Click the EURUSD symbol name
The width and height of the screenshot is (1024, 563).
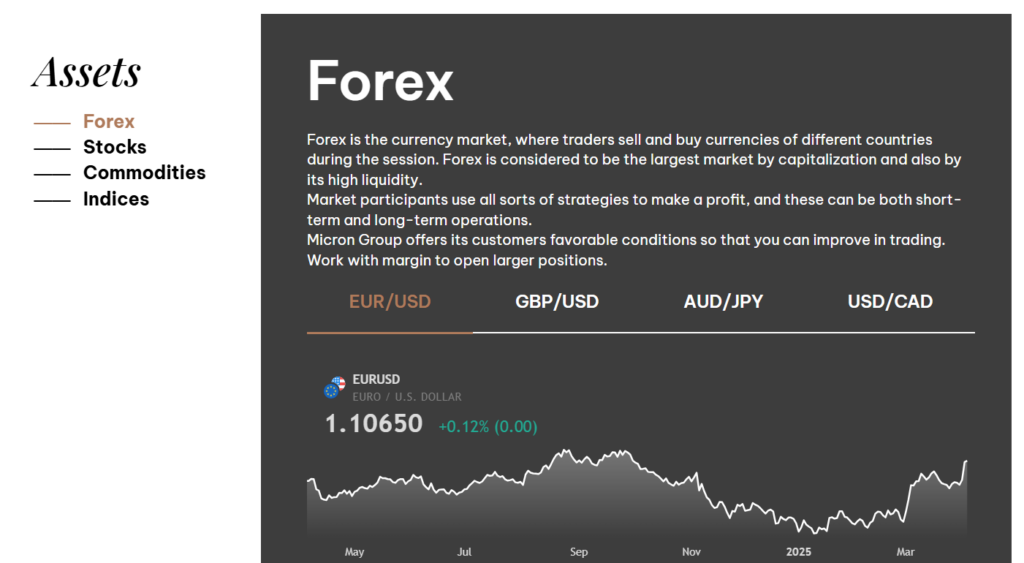[376, 379]
